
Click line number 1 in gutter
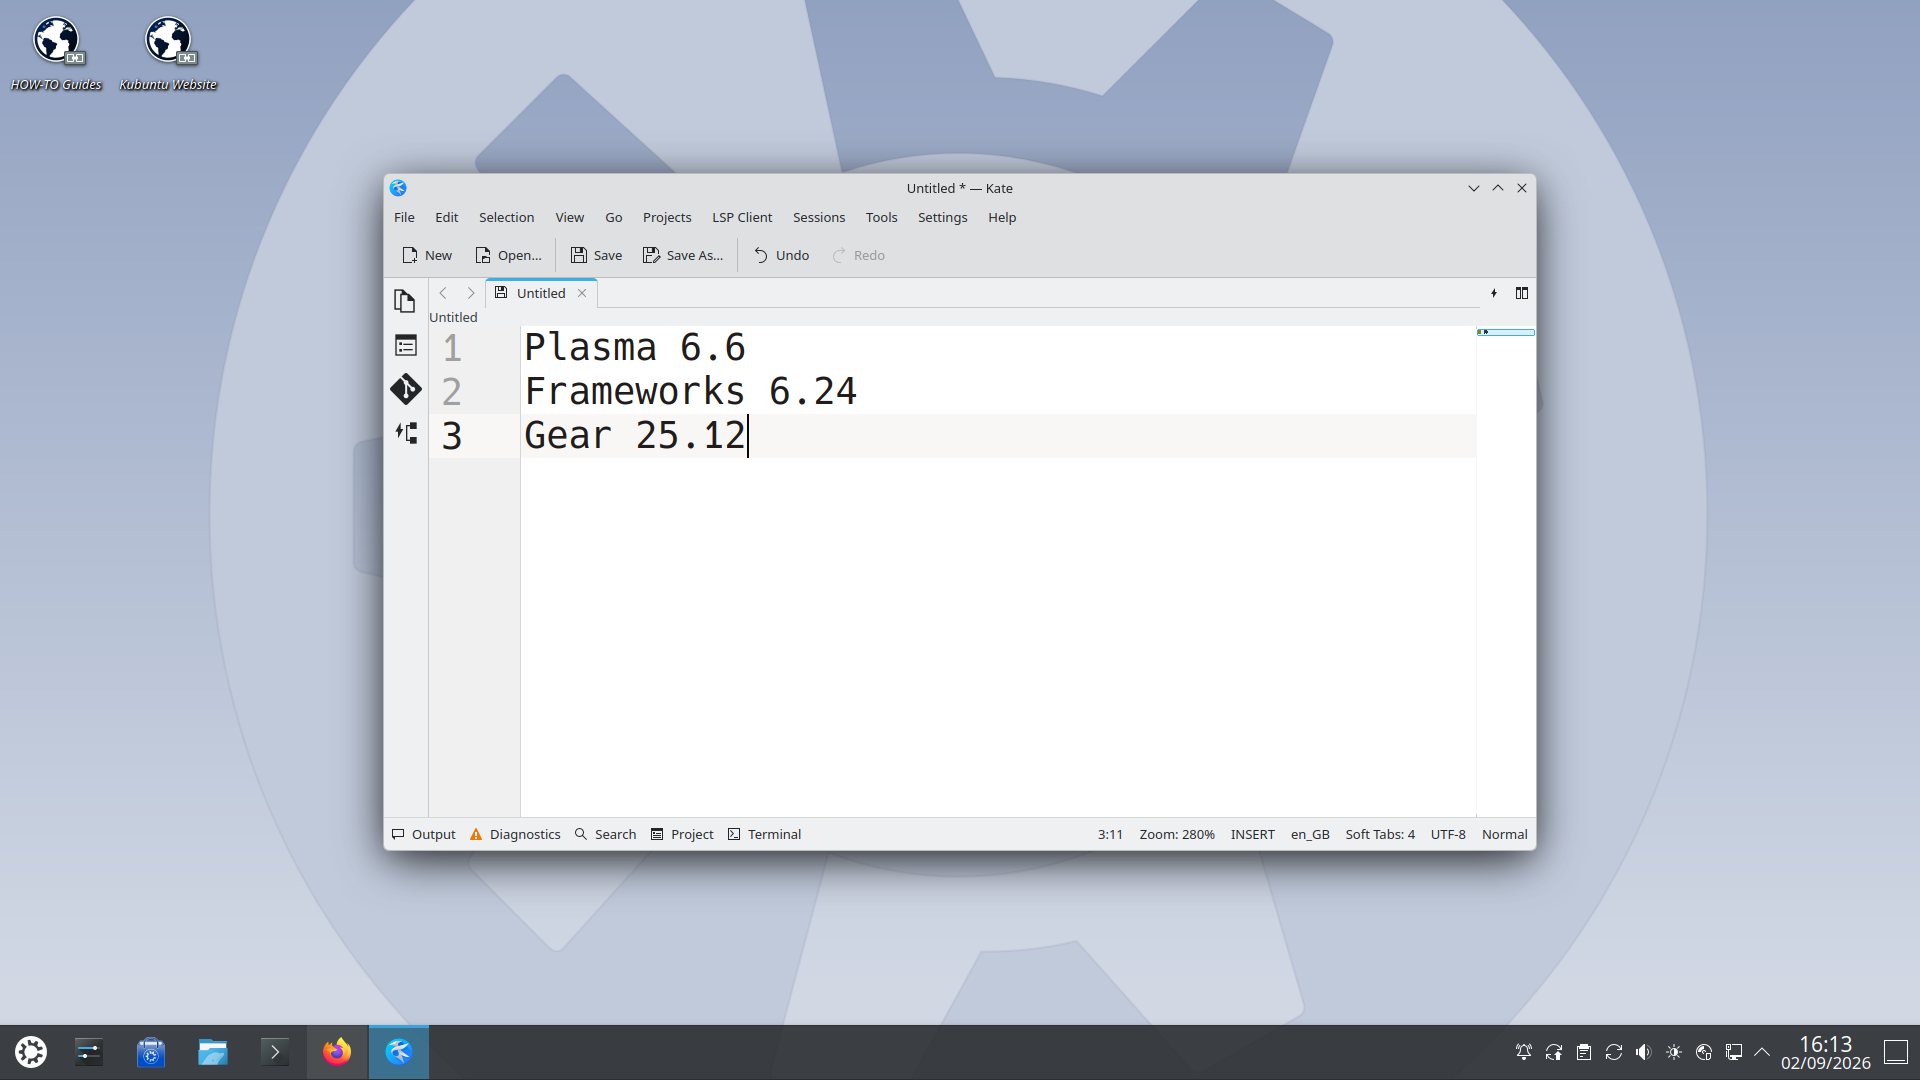(452, 348)
